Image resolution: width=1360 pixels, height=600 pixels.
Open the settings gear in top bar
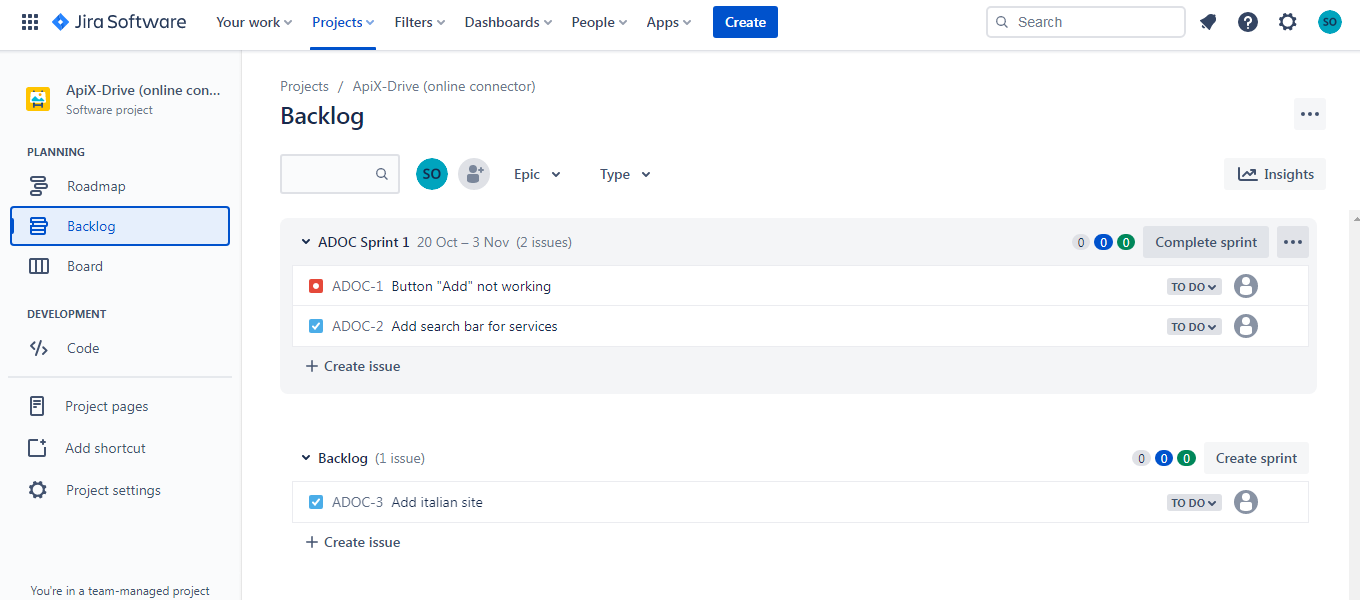[x=1288, y=22]
